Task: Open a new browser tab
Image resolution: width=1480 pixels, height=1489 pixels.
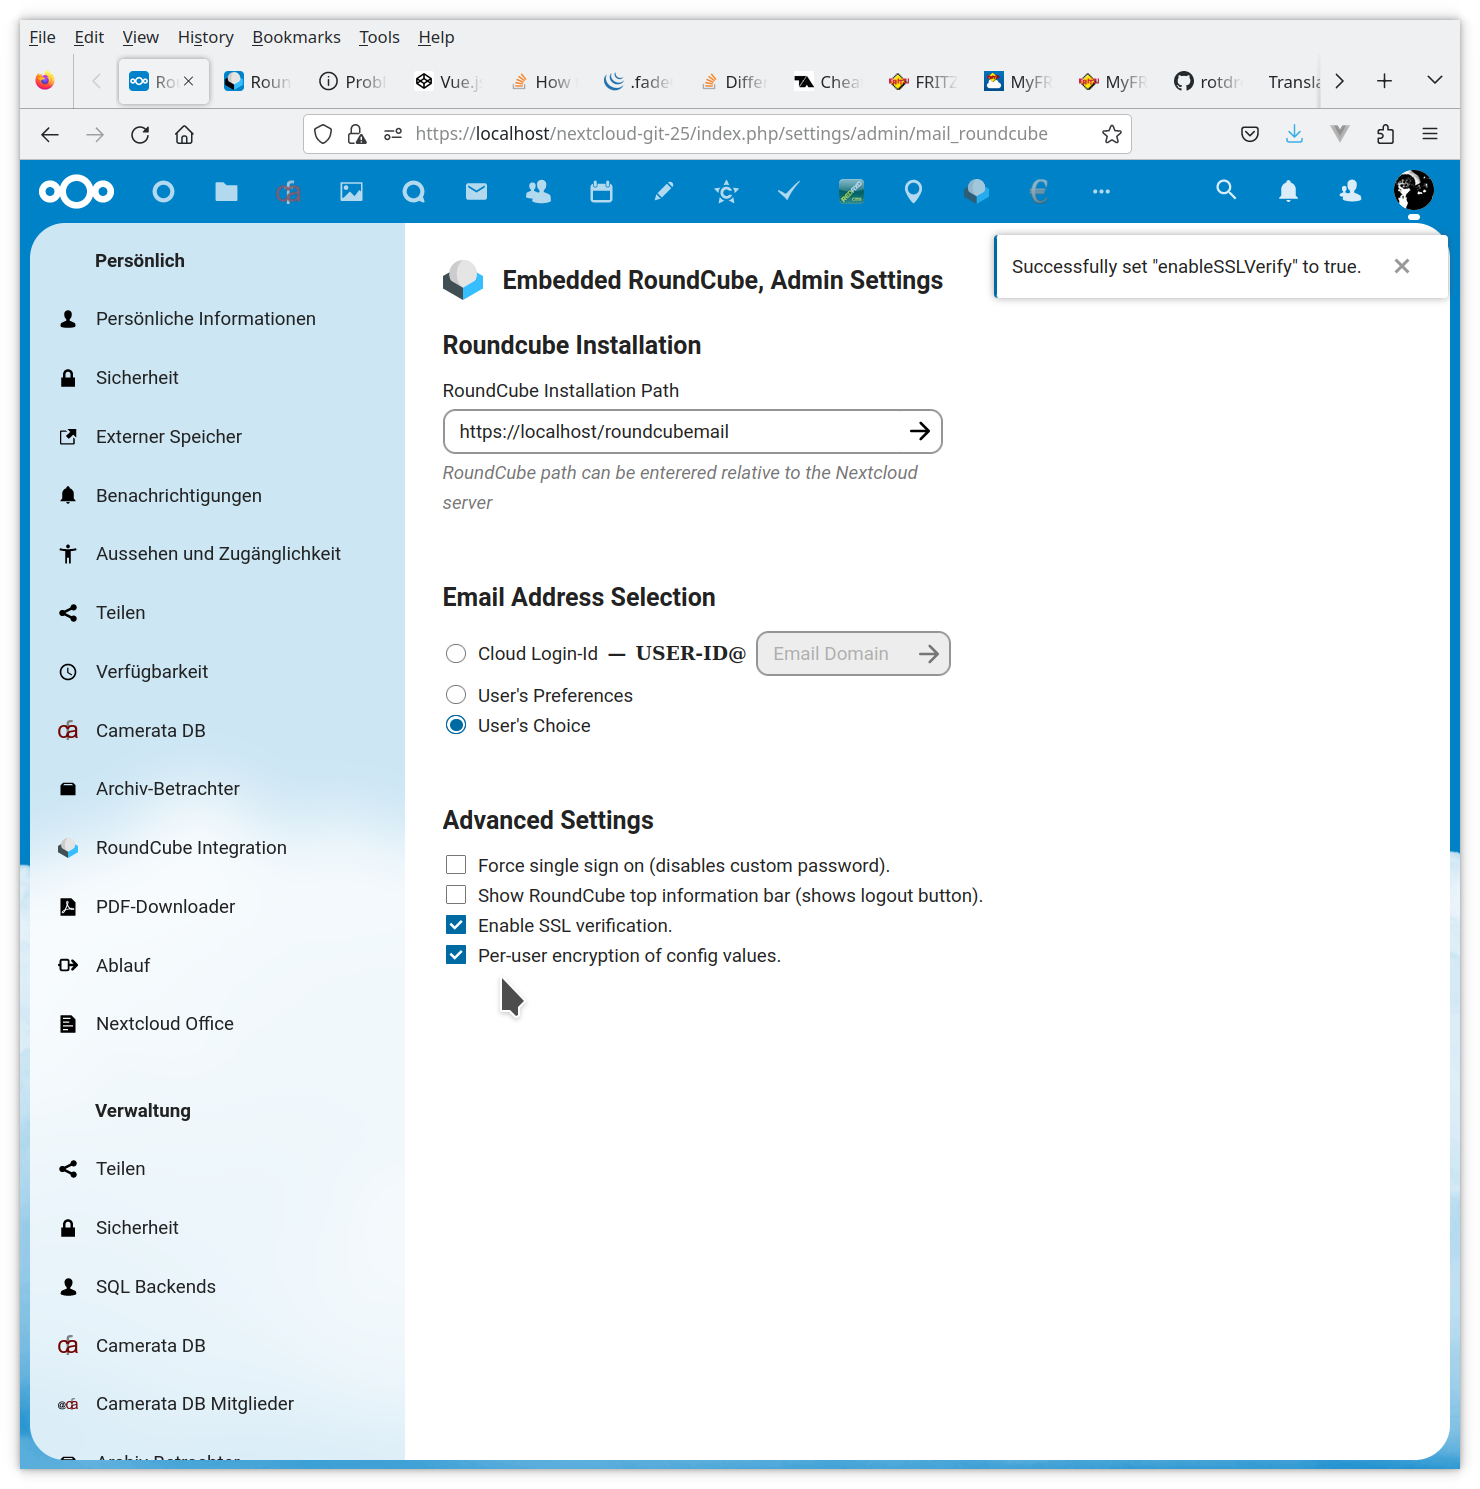Action: tap(1384, 81)
